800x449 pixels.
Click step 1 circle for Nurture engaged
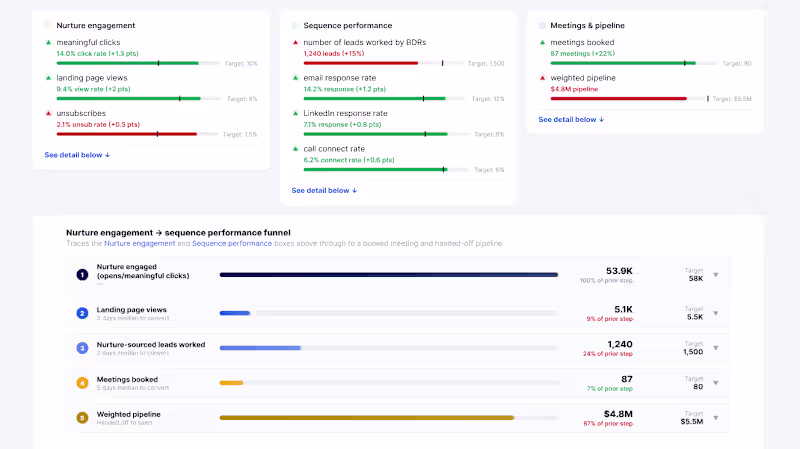82,275
